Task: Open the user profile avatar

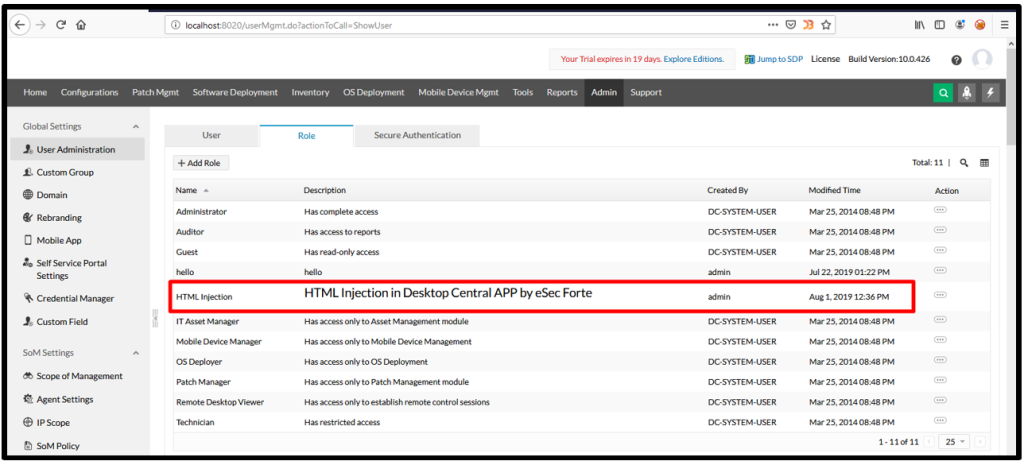Action: (982, 59)
